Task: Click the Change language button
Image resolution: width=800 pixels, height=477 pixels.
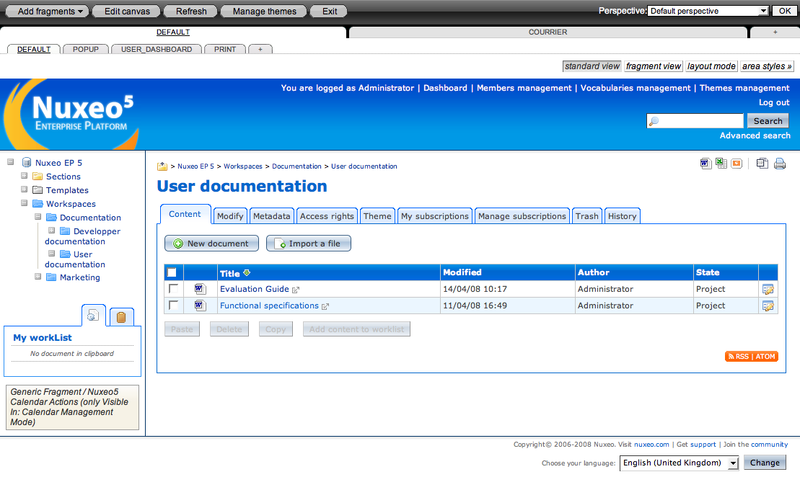Action: point(765,463)
